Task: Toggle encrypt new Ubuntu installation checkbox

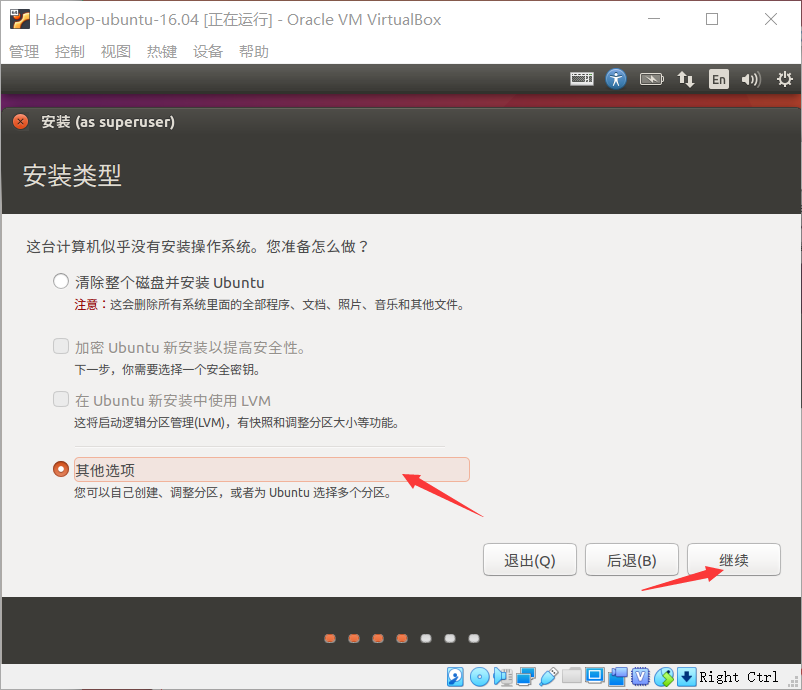Action: click(x=61, y=346)
